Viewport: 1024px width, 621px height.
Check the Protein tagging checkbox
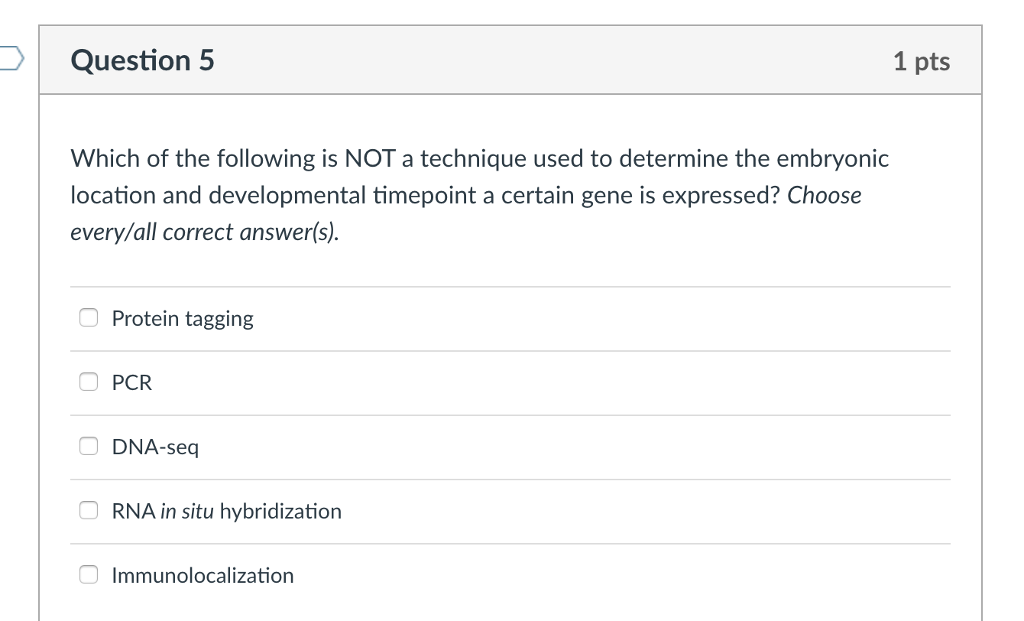coord(89,319)
